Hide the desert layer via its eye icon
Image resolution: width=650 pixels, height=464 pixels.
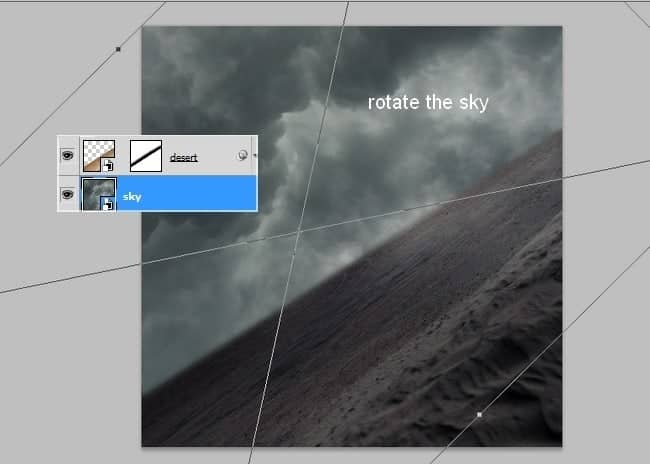click(x=68, y=155)
